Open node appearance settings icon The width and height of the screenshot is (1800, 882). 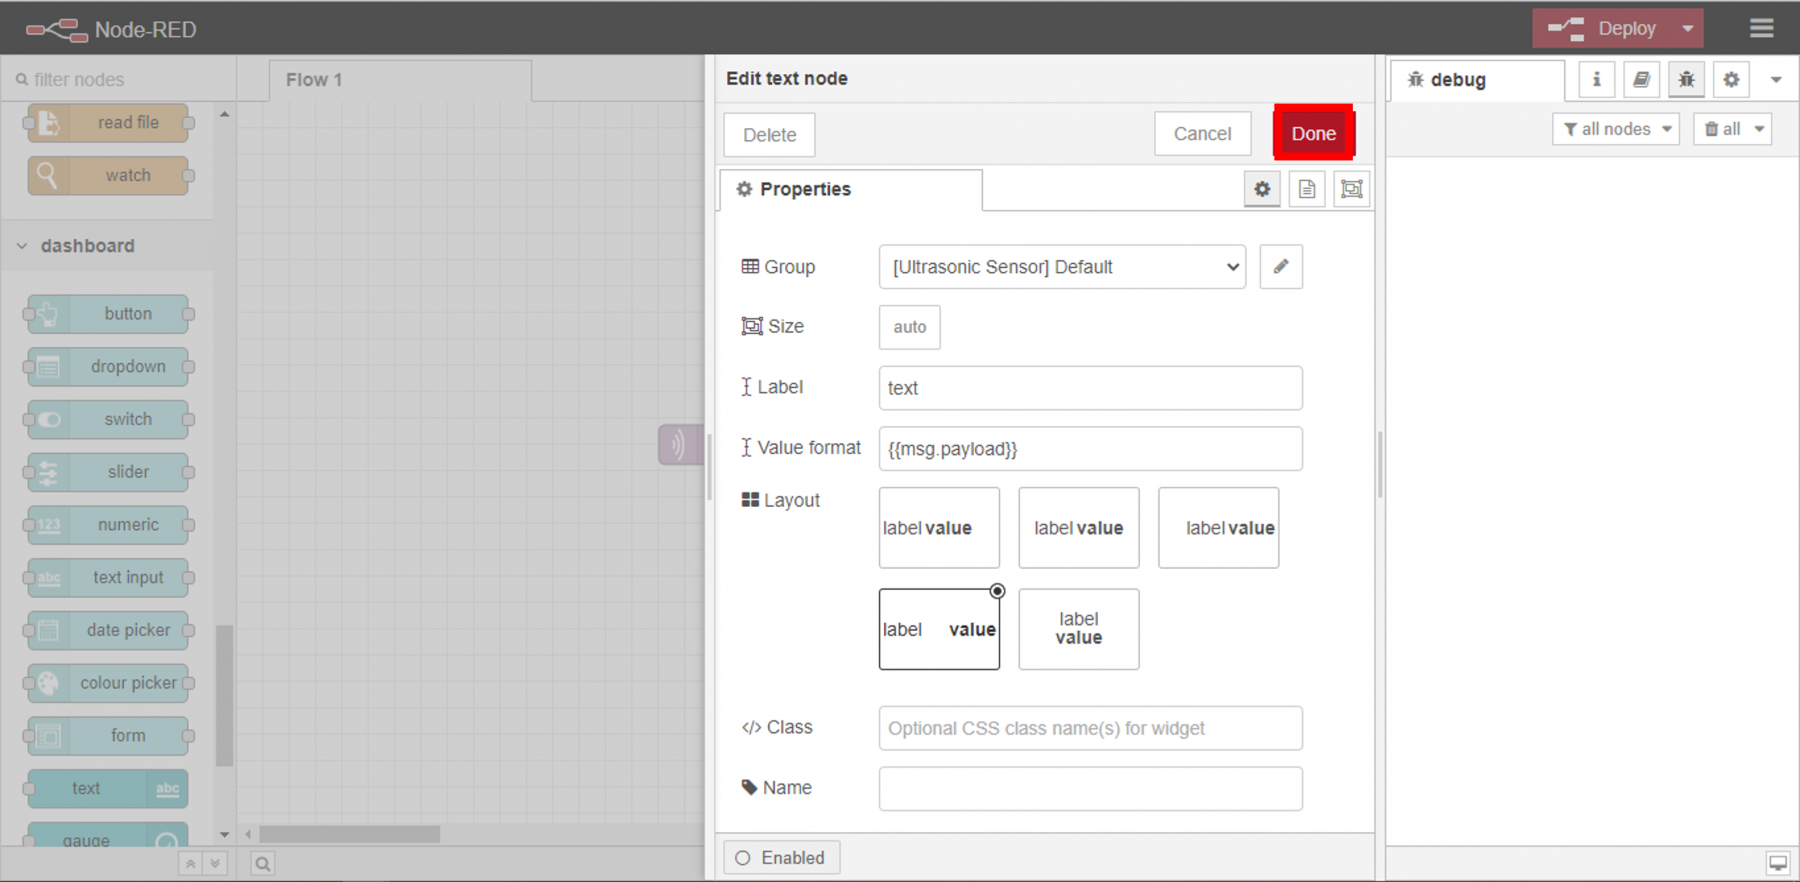coord(1351,189)
